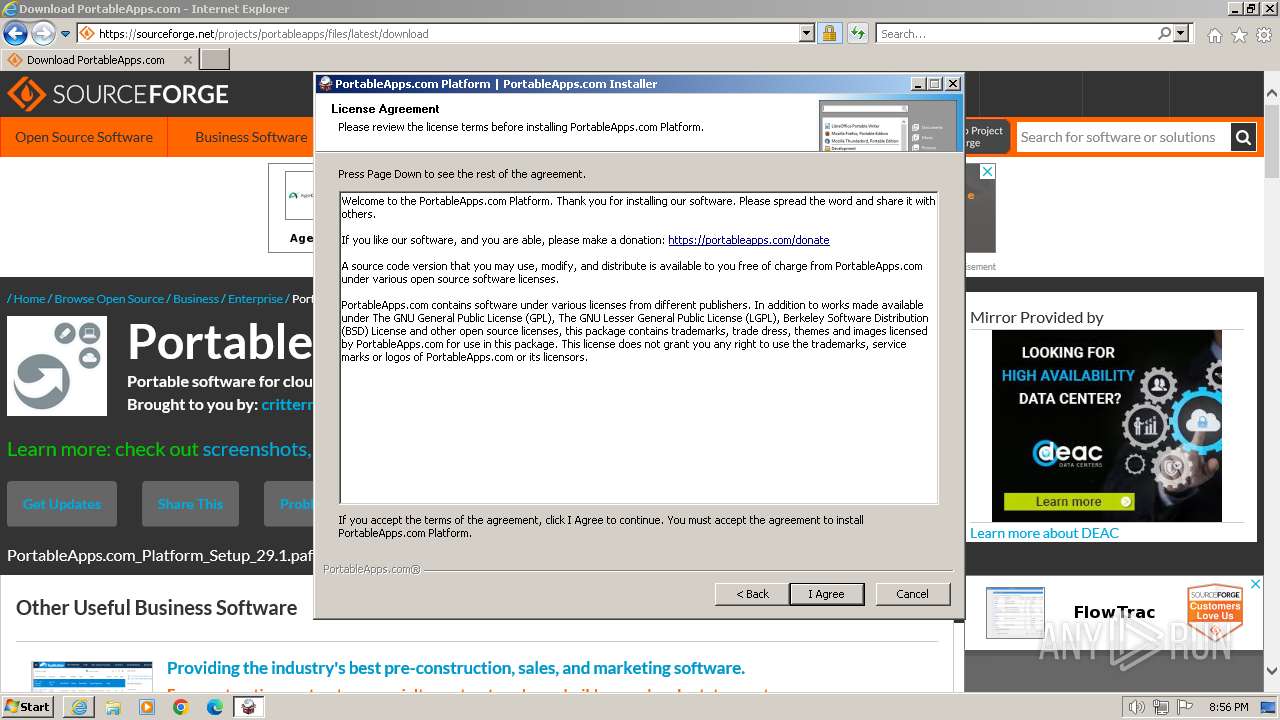Screen dimensions: 1280x720
Task: Open the Business Software menu
Action: 251,137
